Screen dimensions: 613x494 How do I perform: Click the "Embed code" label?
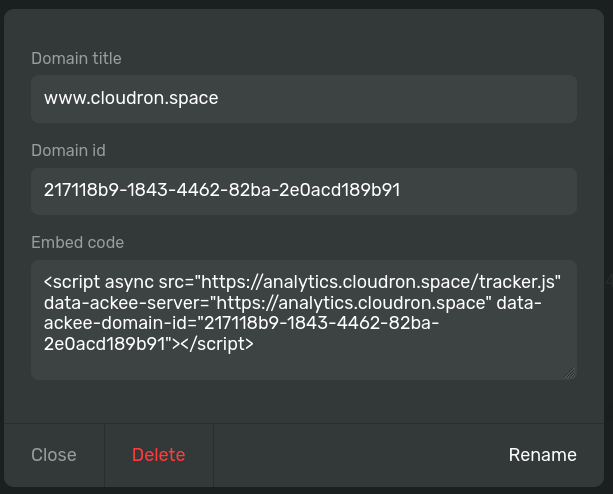click(x=77, y=243)
